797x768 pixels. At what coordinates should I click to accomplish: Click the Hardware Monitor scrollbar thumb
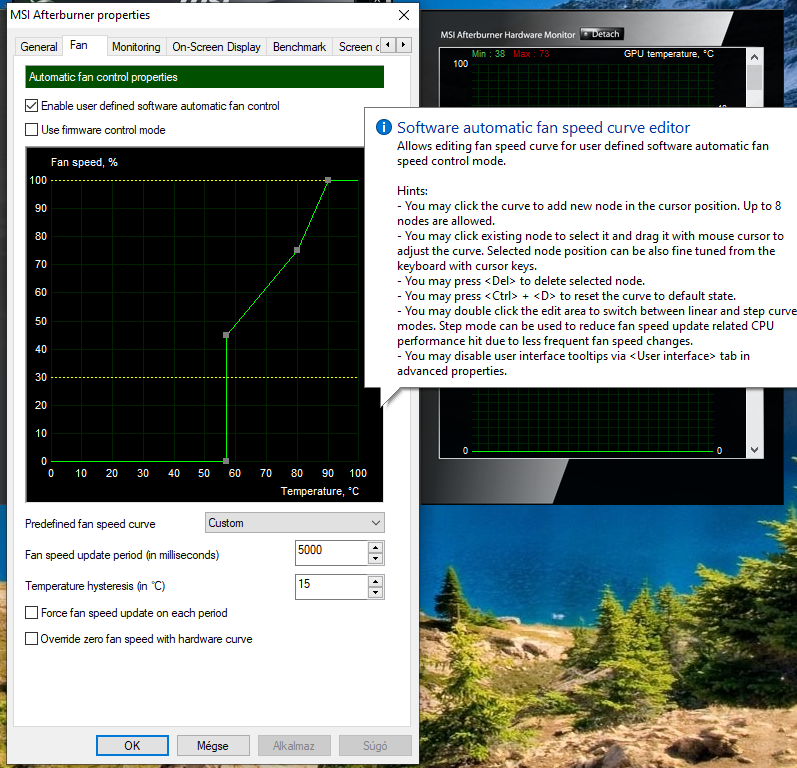coord(755,78)
